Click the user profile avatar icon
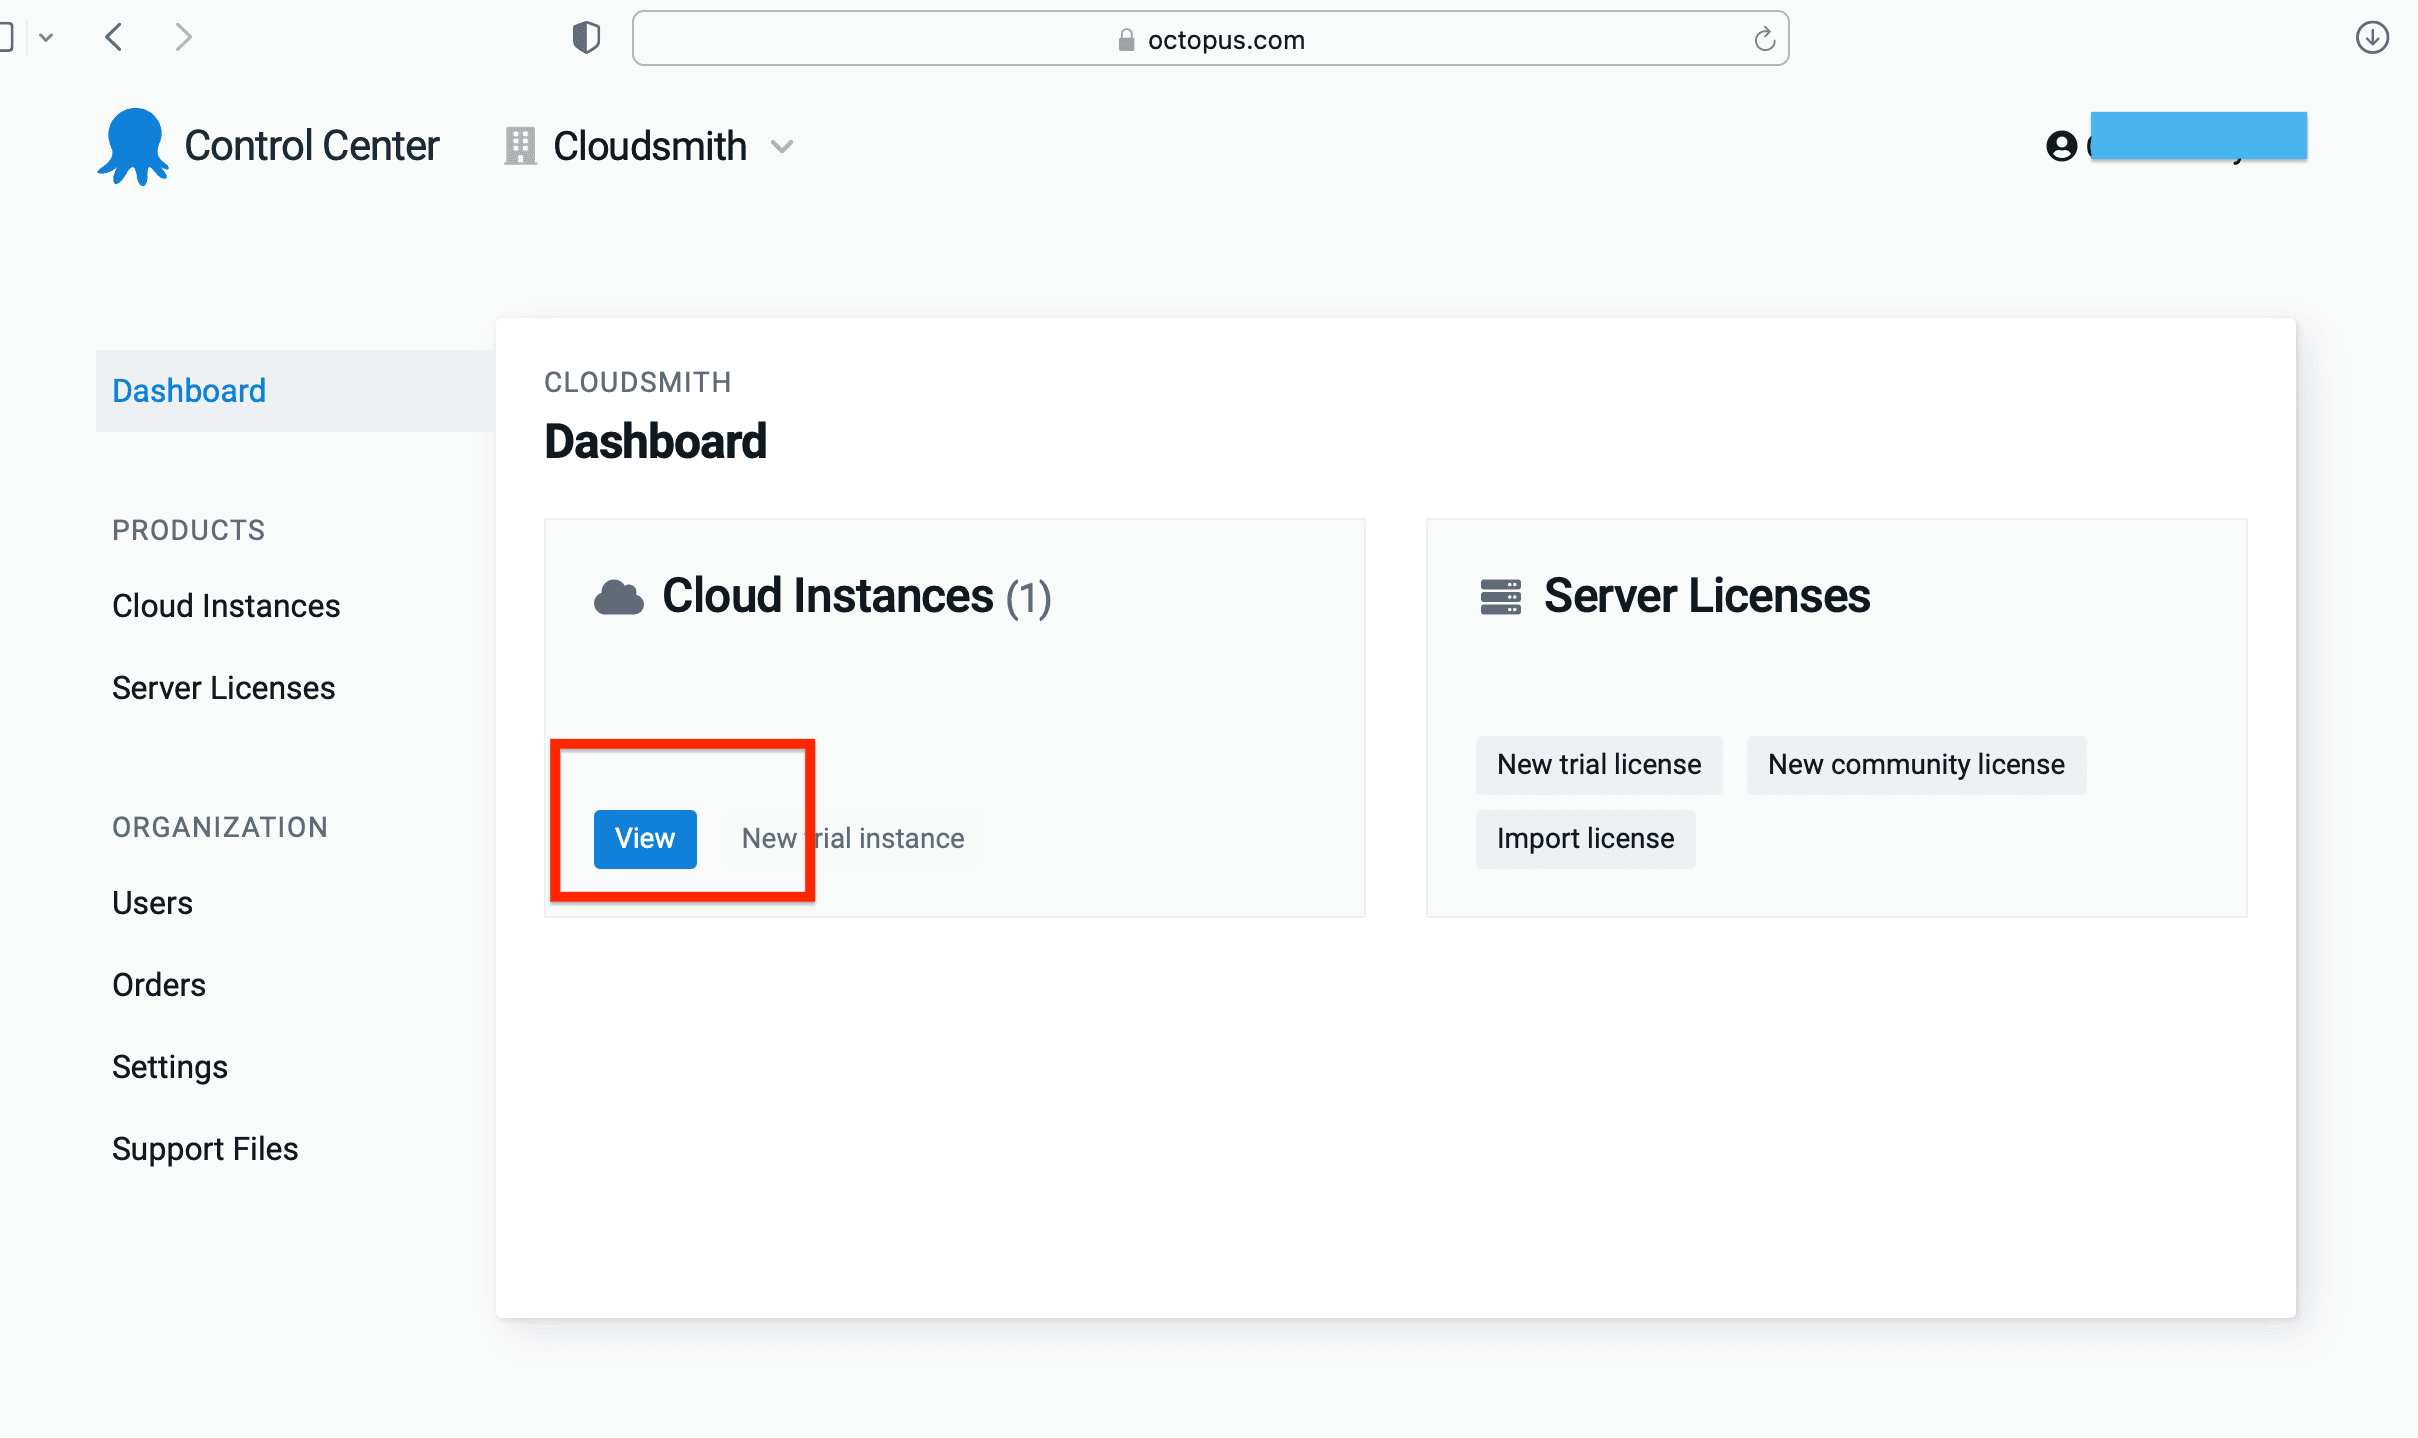 coord(2061,146)
